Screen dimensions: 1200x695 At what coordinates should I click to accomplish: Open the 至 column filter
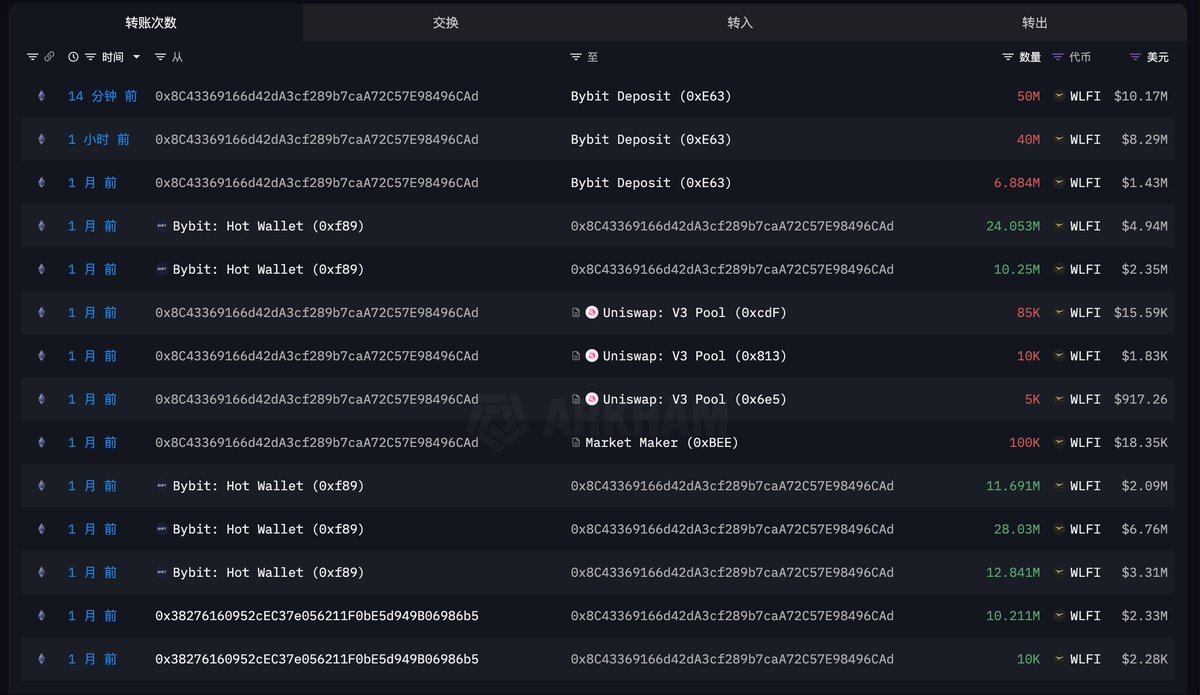(x=576, y=57)
